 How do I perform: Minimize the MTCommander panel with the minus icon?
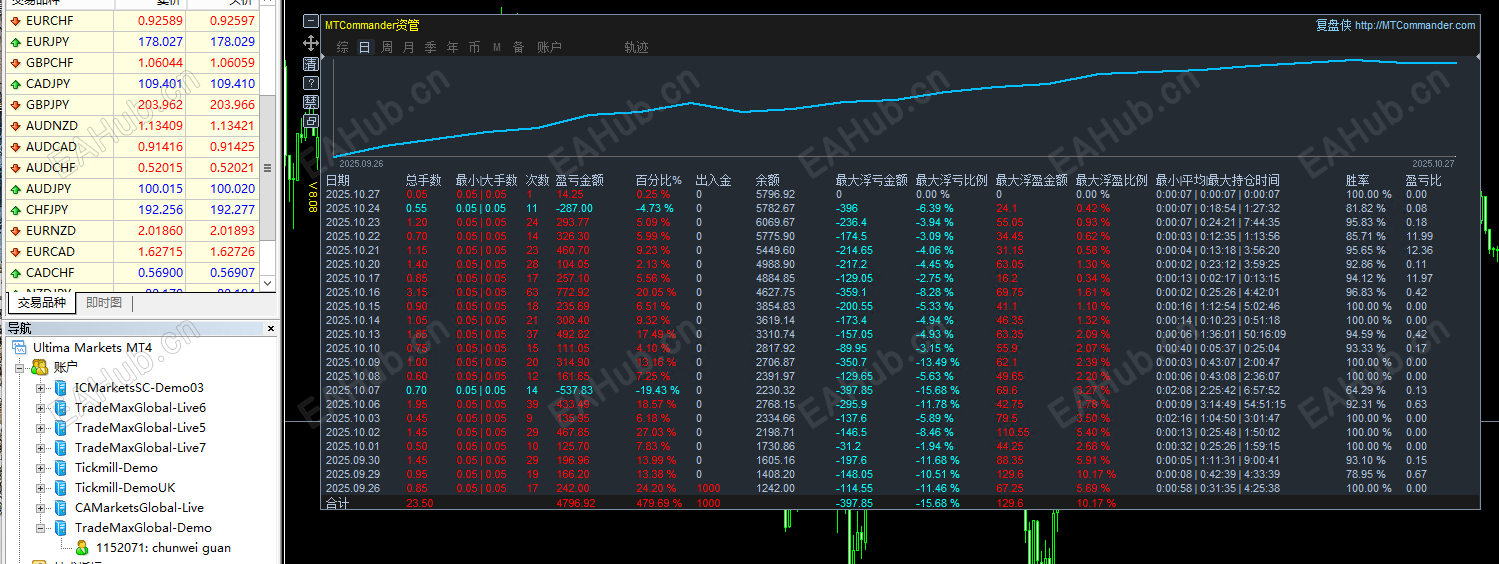[x=310, y=23]
